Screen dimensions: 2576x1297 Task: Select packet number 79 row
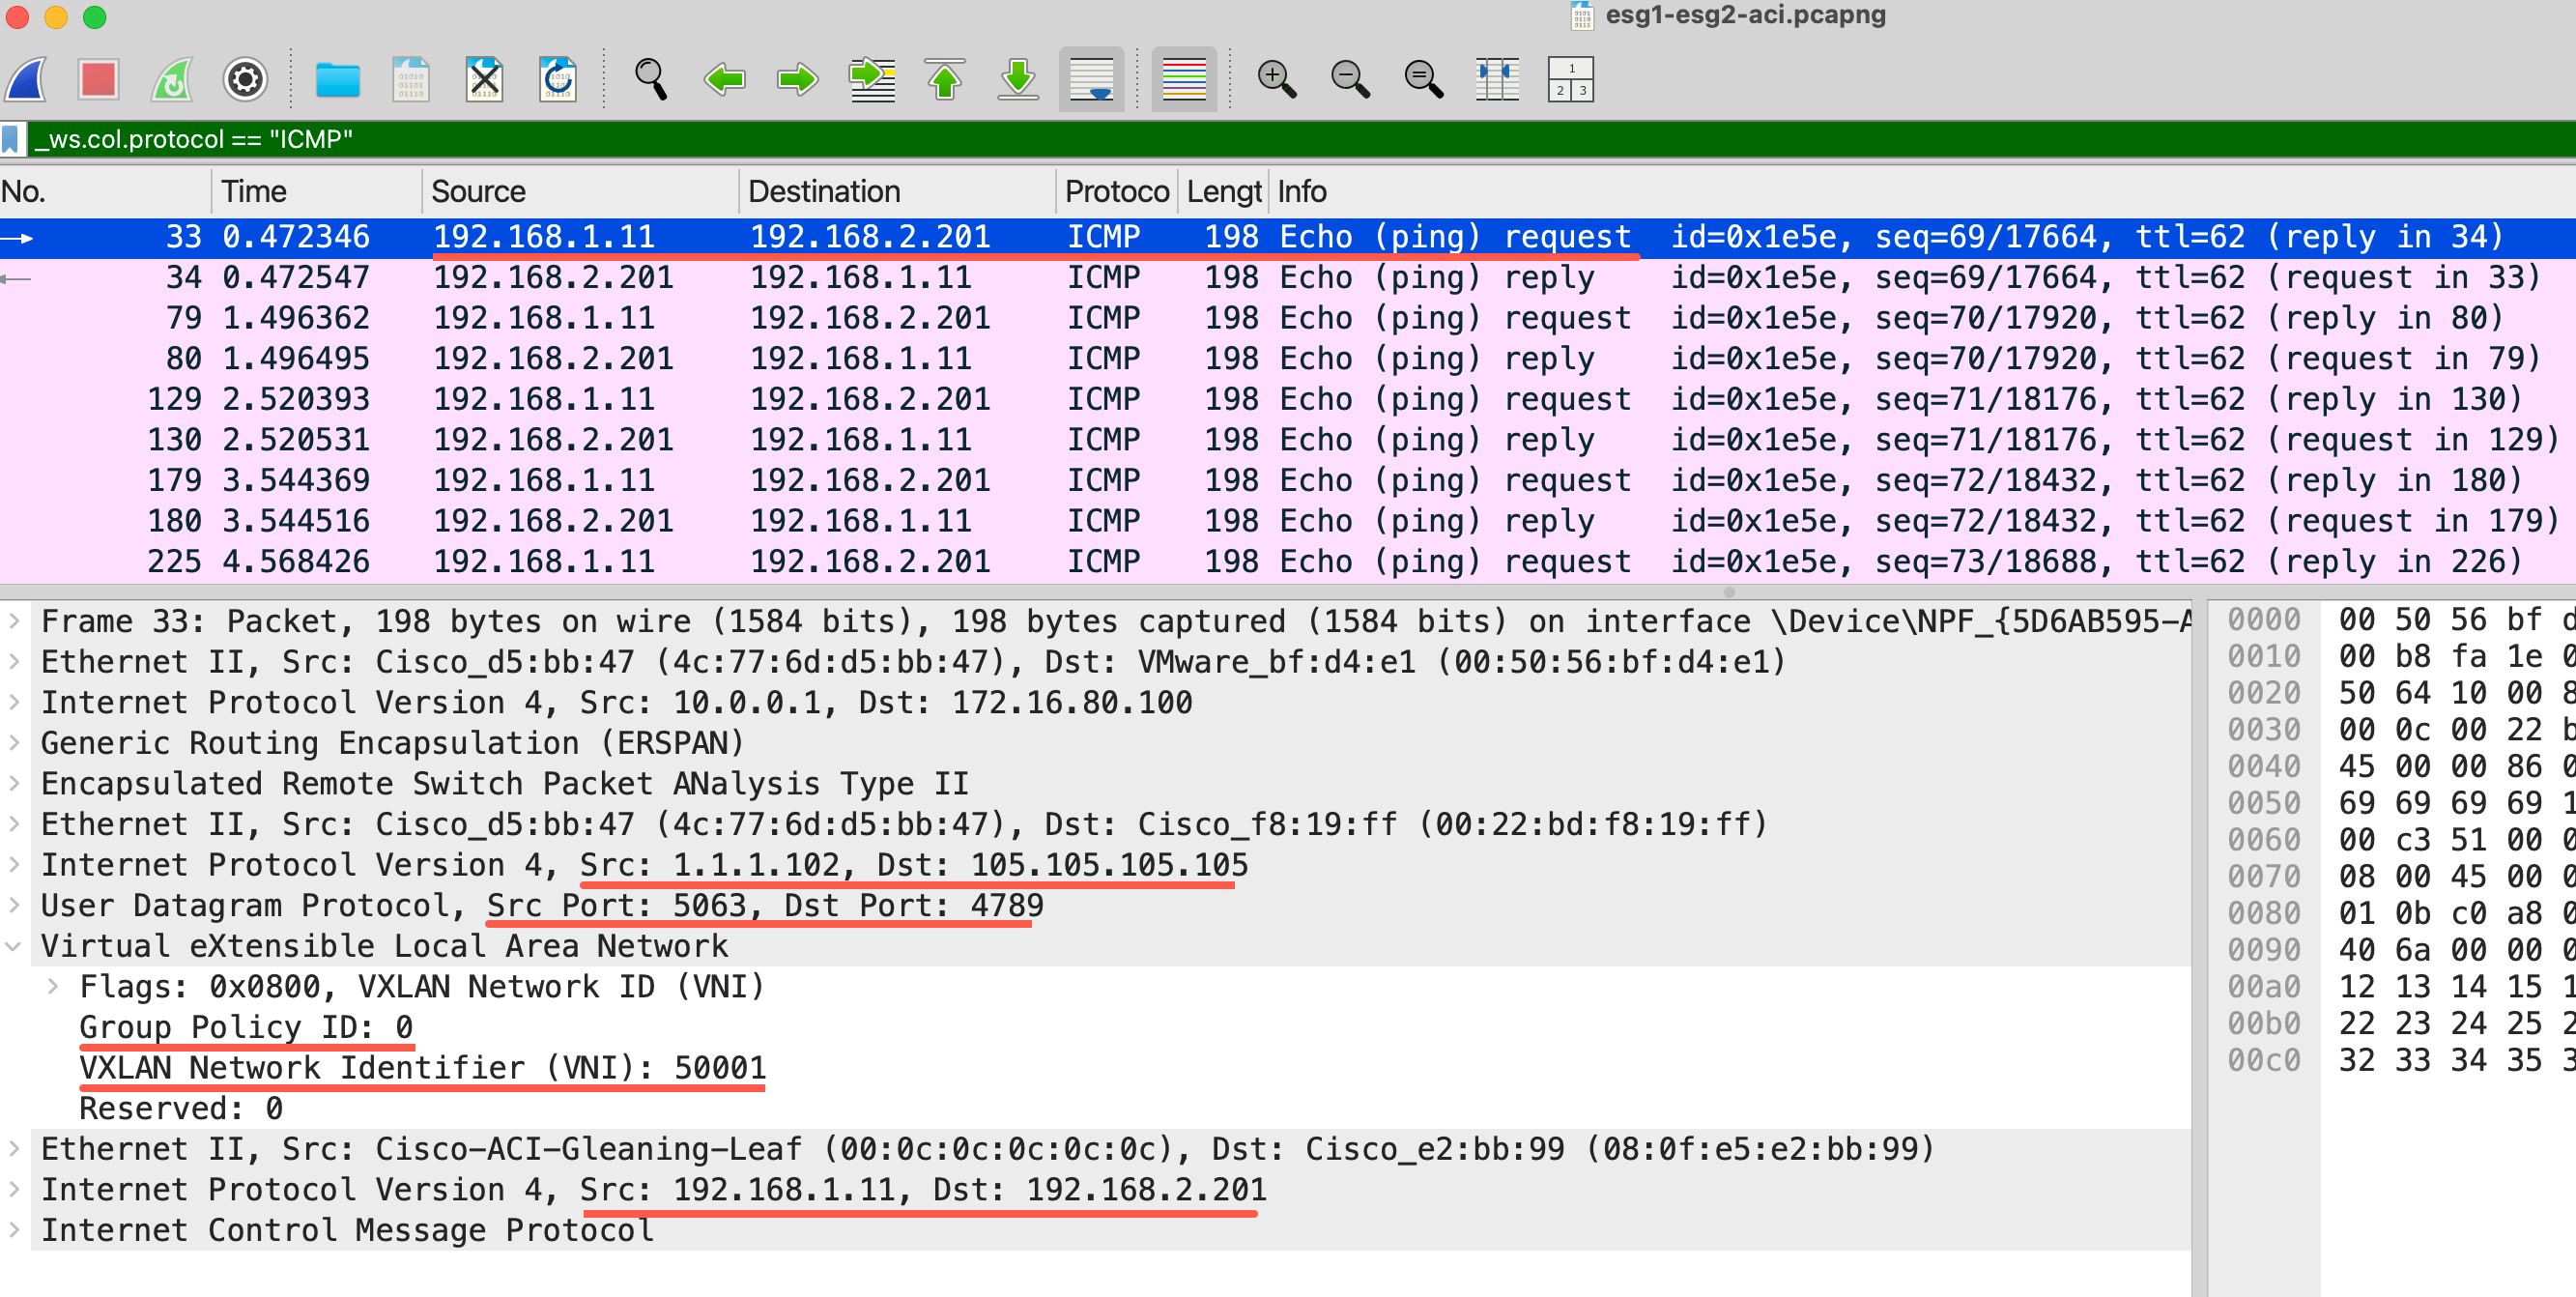[x=1288, y=318]
